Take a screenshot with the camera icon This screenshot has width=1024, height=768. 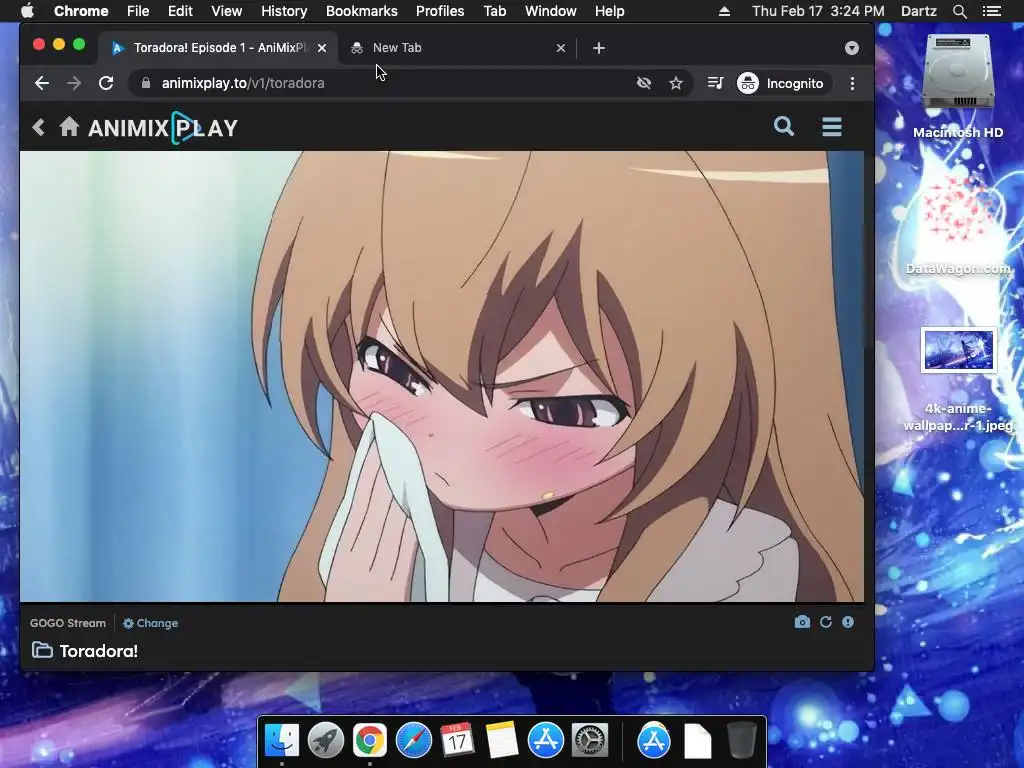click(x=802, y=622)
